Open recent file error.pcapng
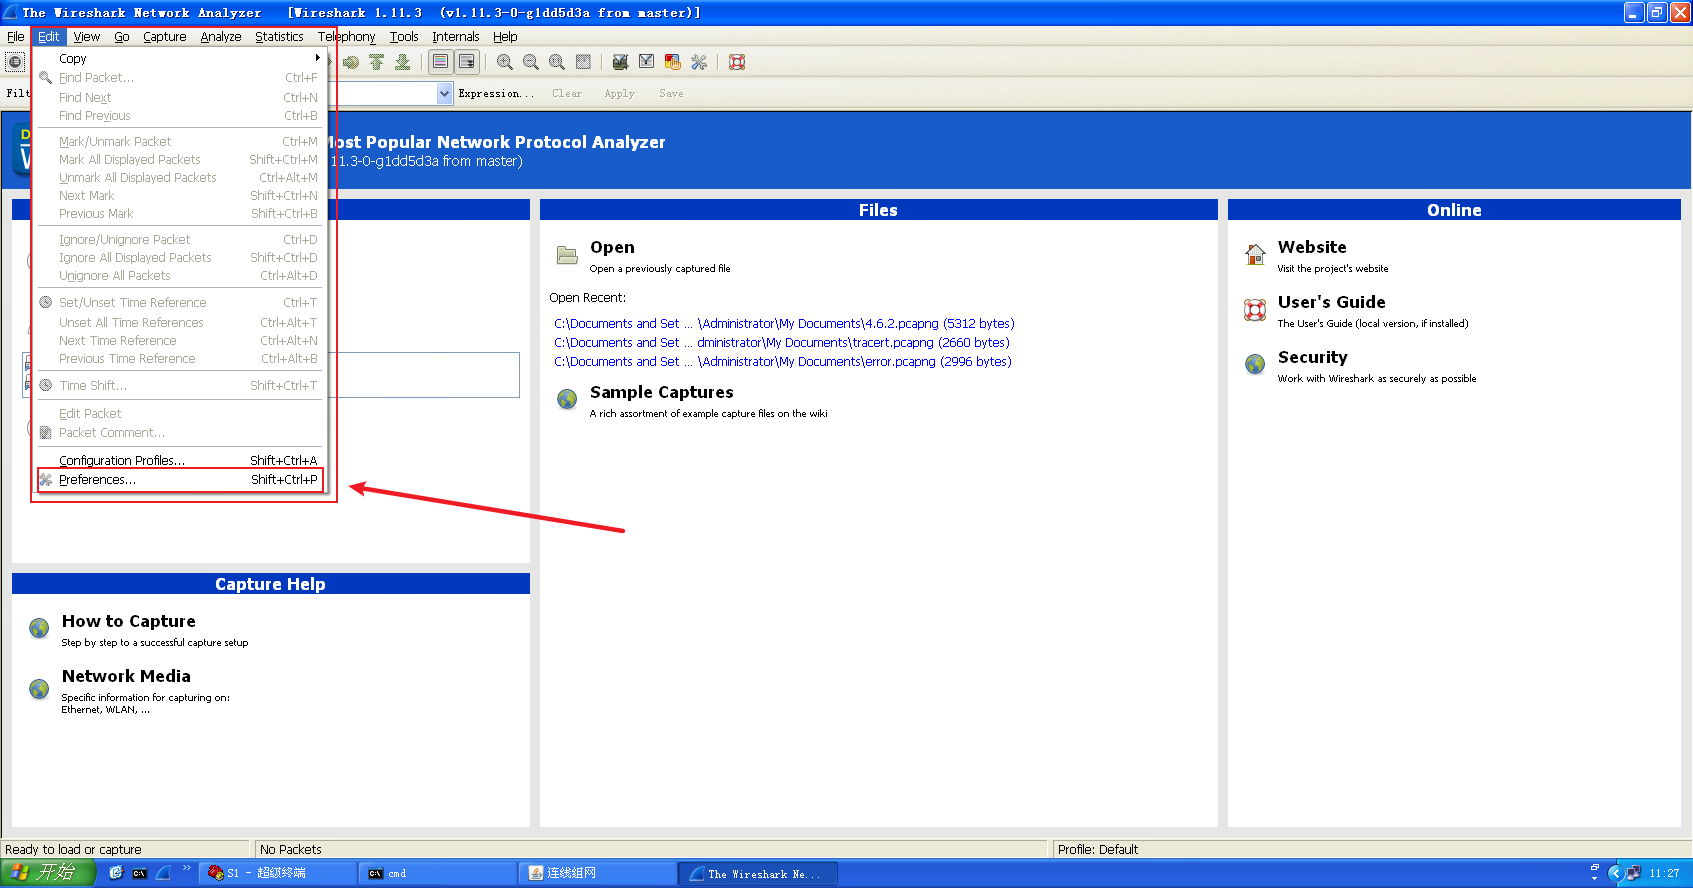Viewport: 1693px width, 888px height. click(x=783, y=362)
